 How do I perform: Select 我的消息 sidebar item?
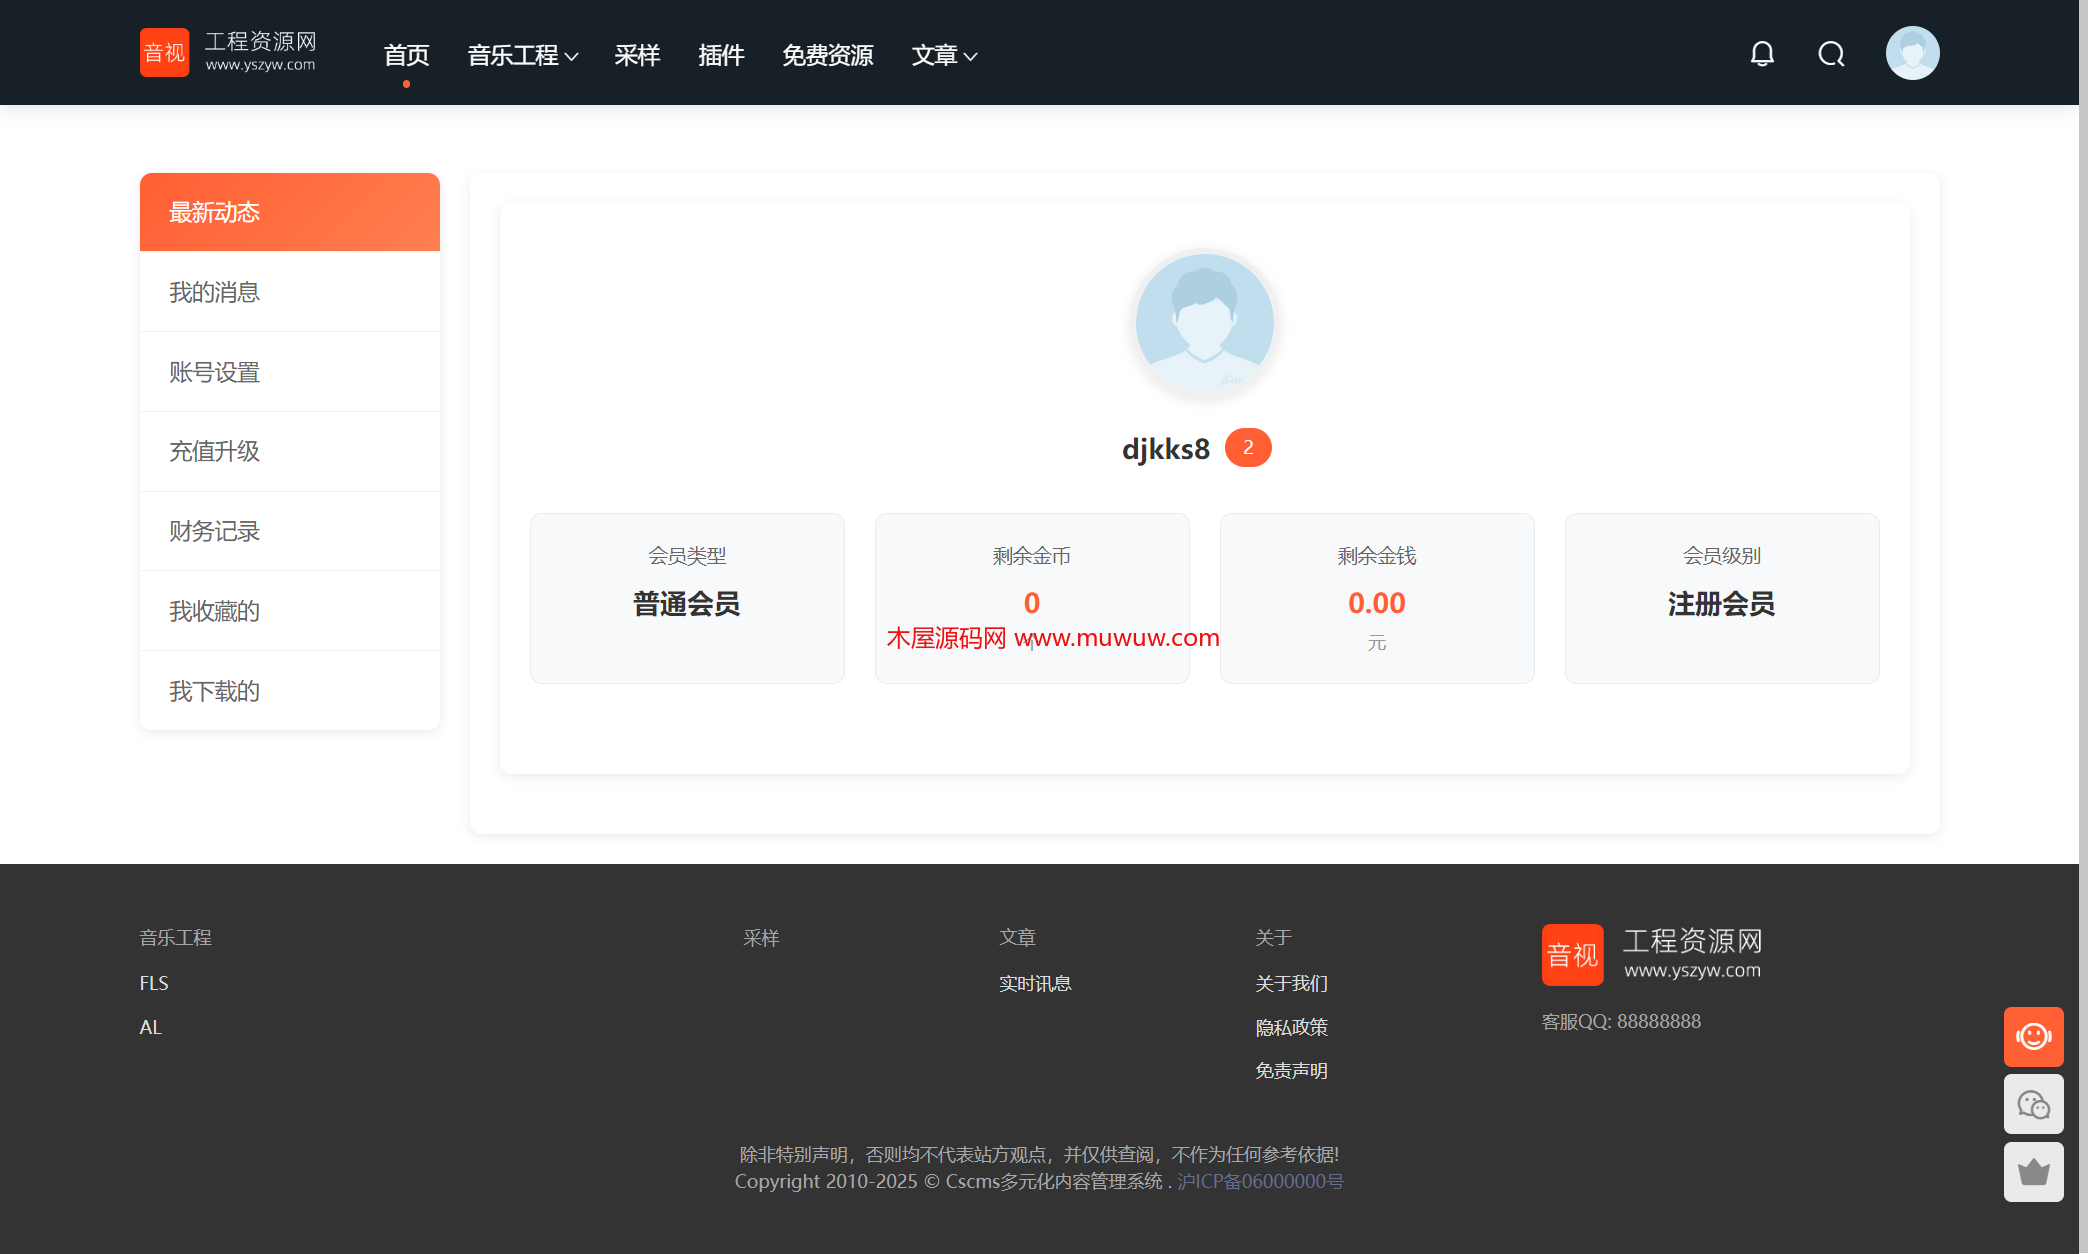click(215, 292)
